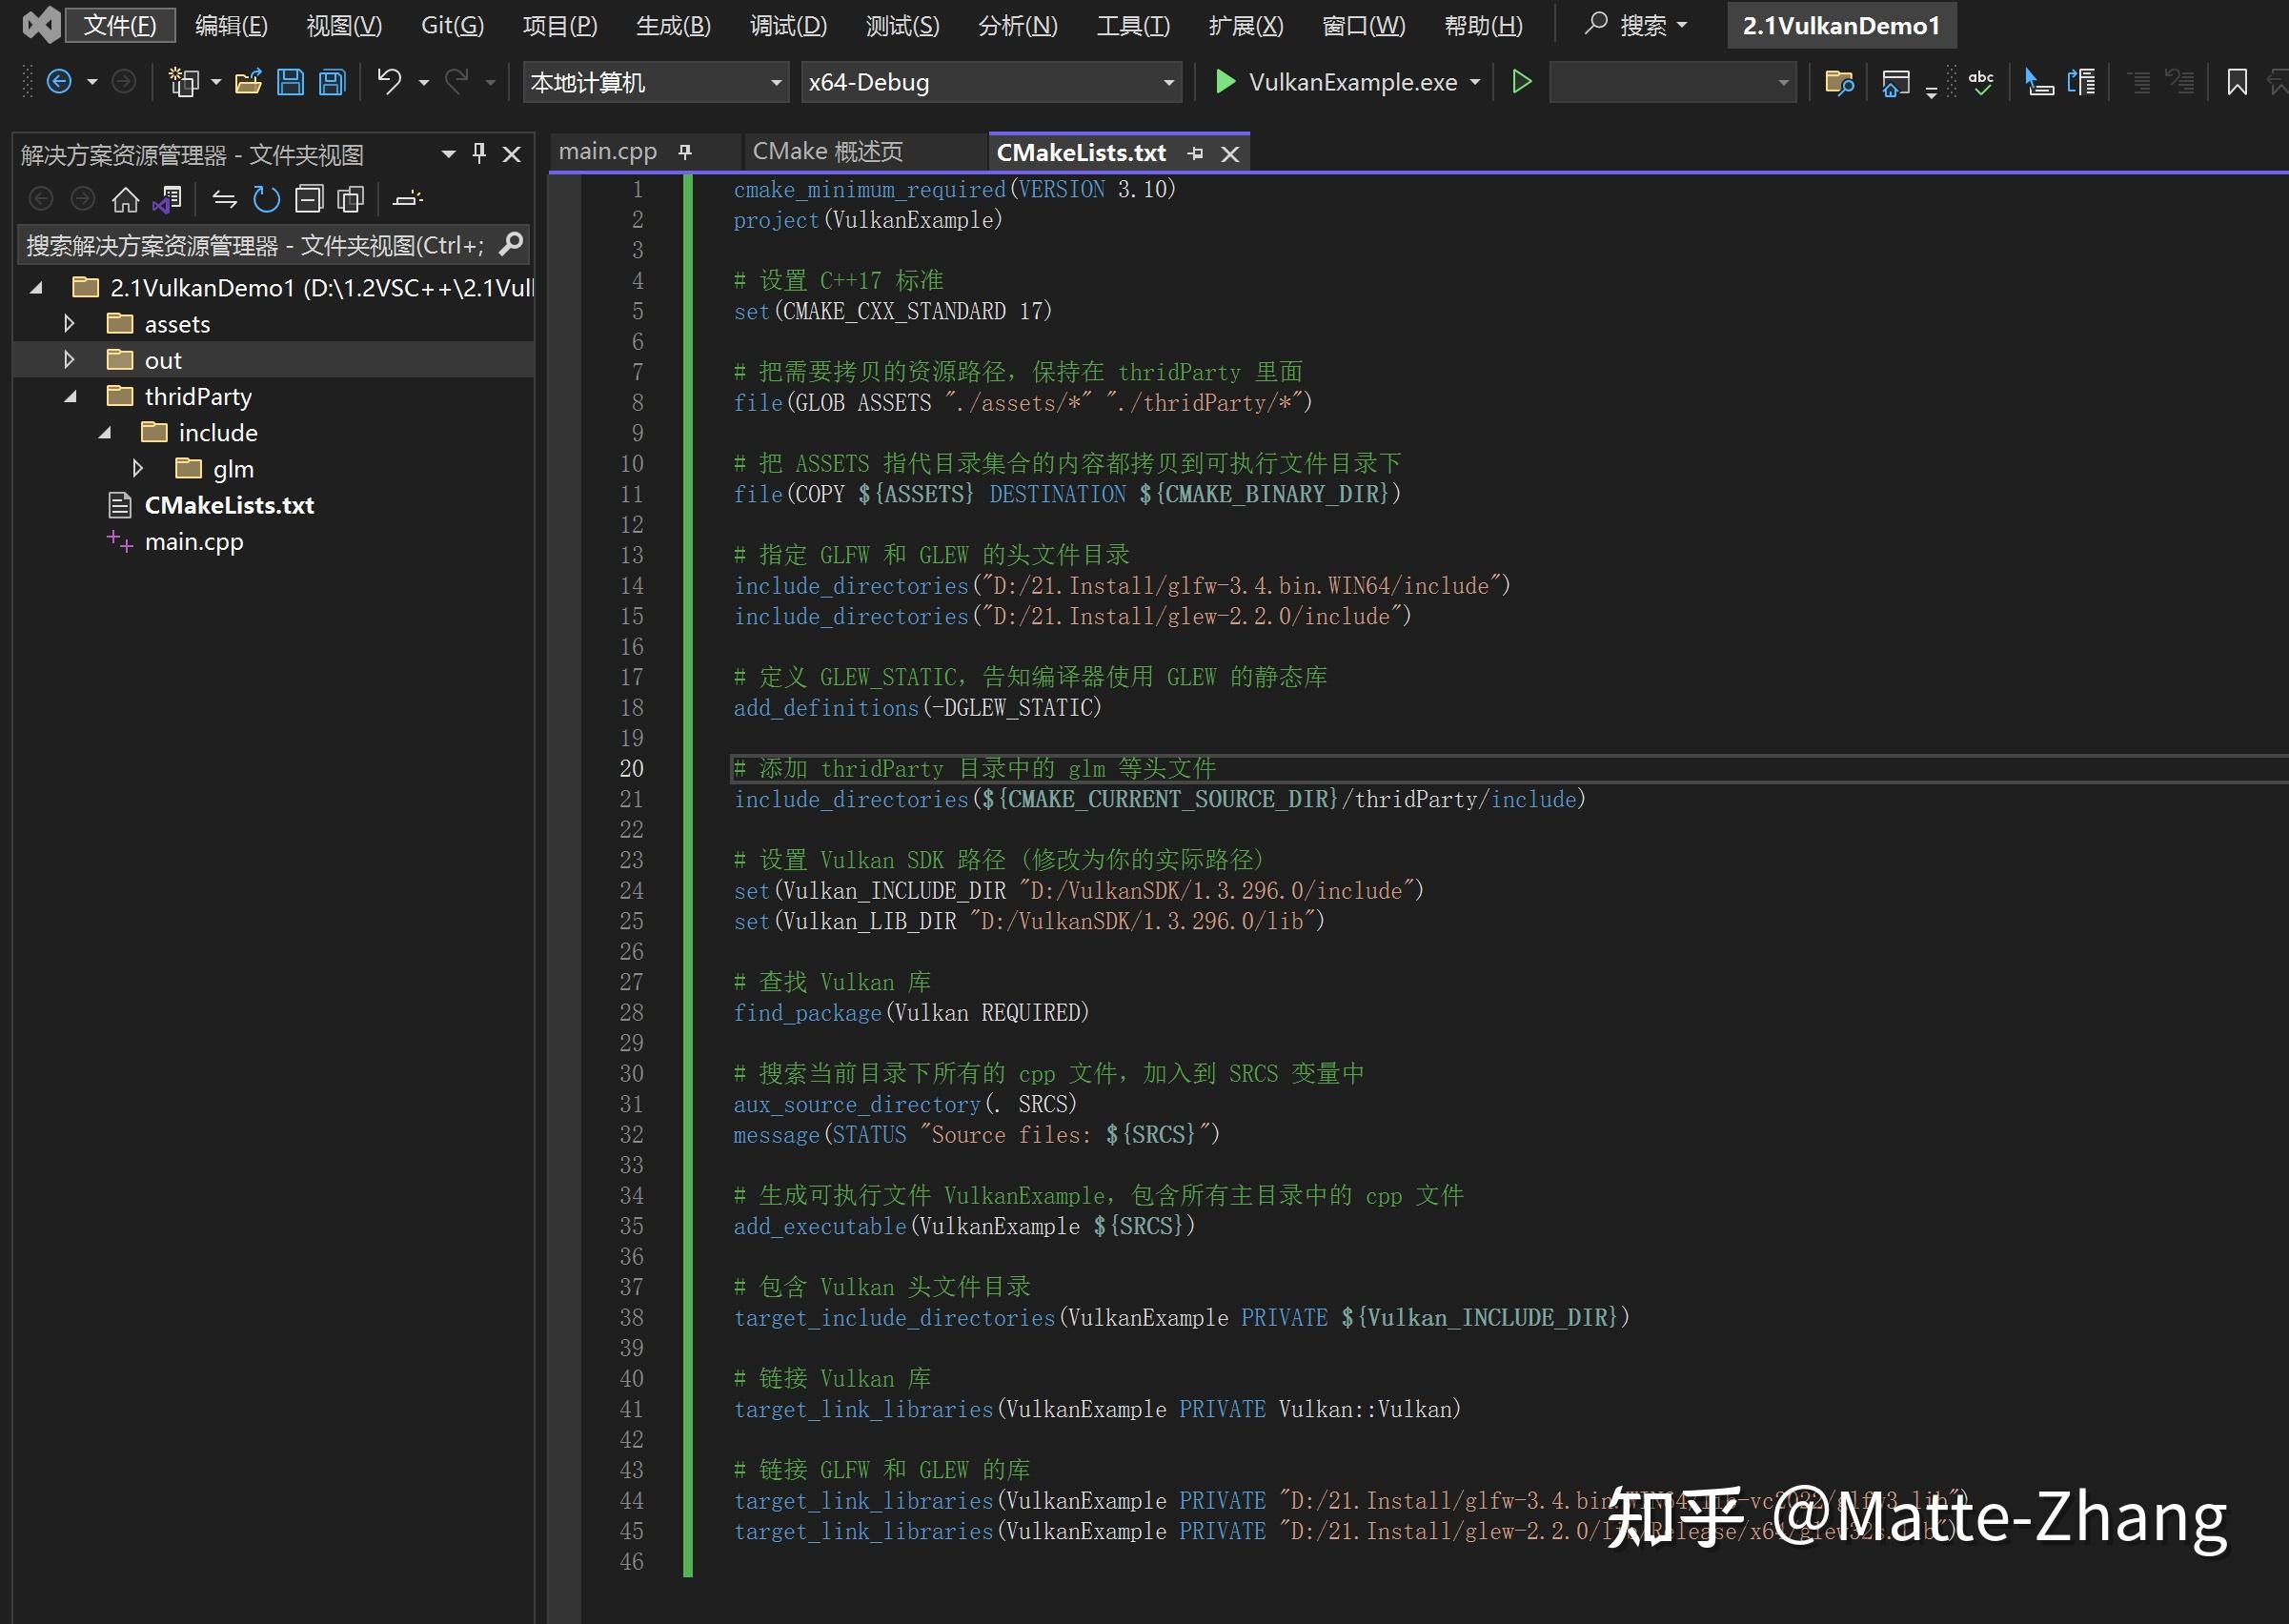The image size is (2289, 1624).
Task: Switch to the CMake 概述页 tab
Action: pos(827,152)
